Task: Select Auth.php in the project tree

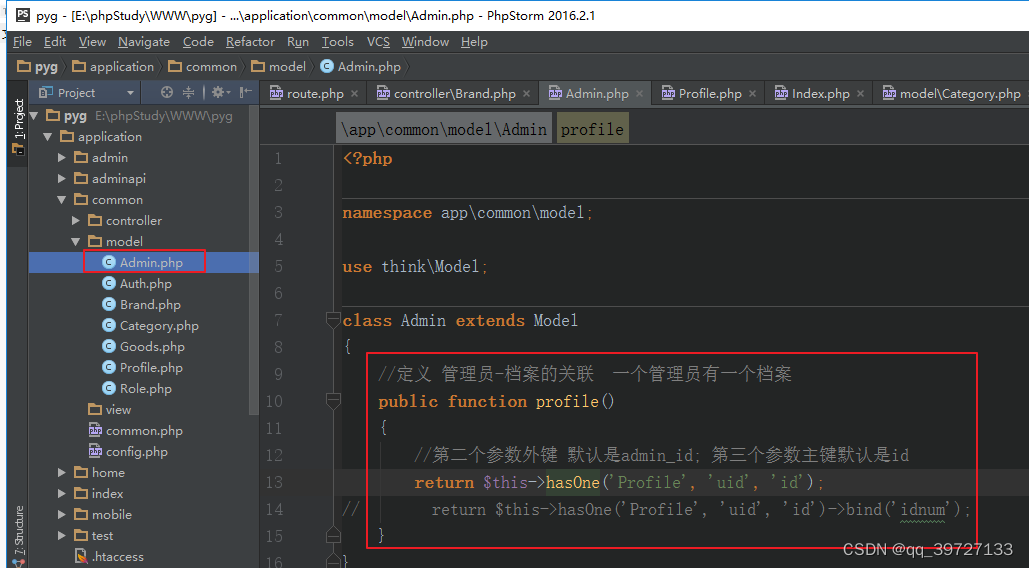Action: [137, 283]
